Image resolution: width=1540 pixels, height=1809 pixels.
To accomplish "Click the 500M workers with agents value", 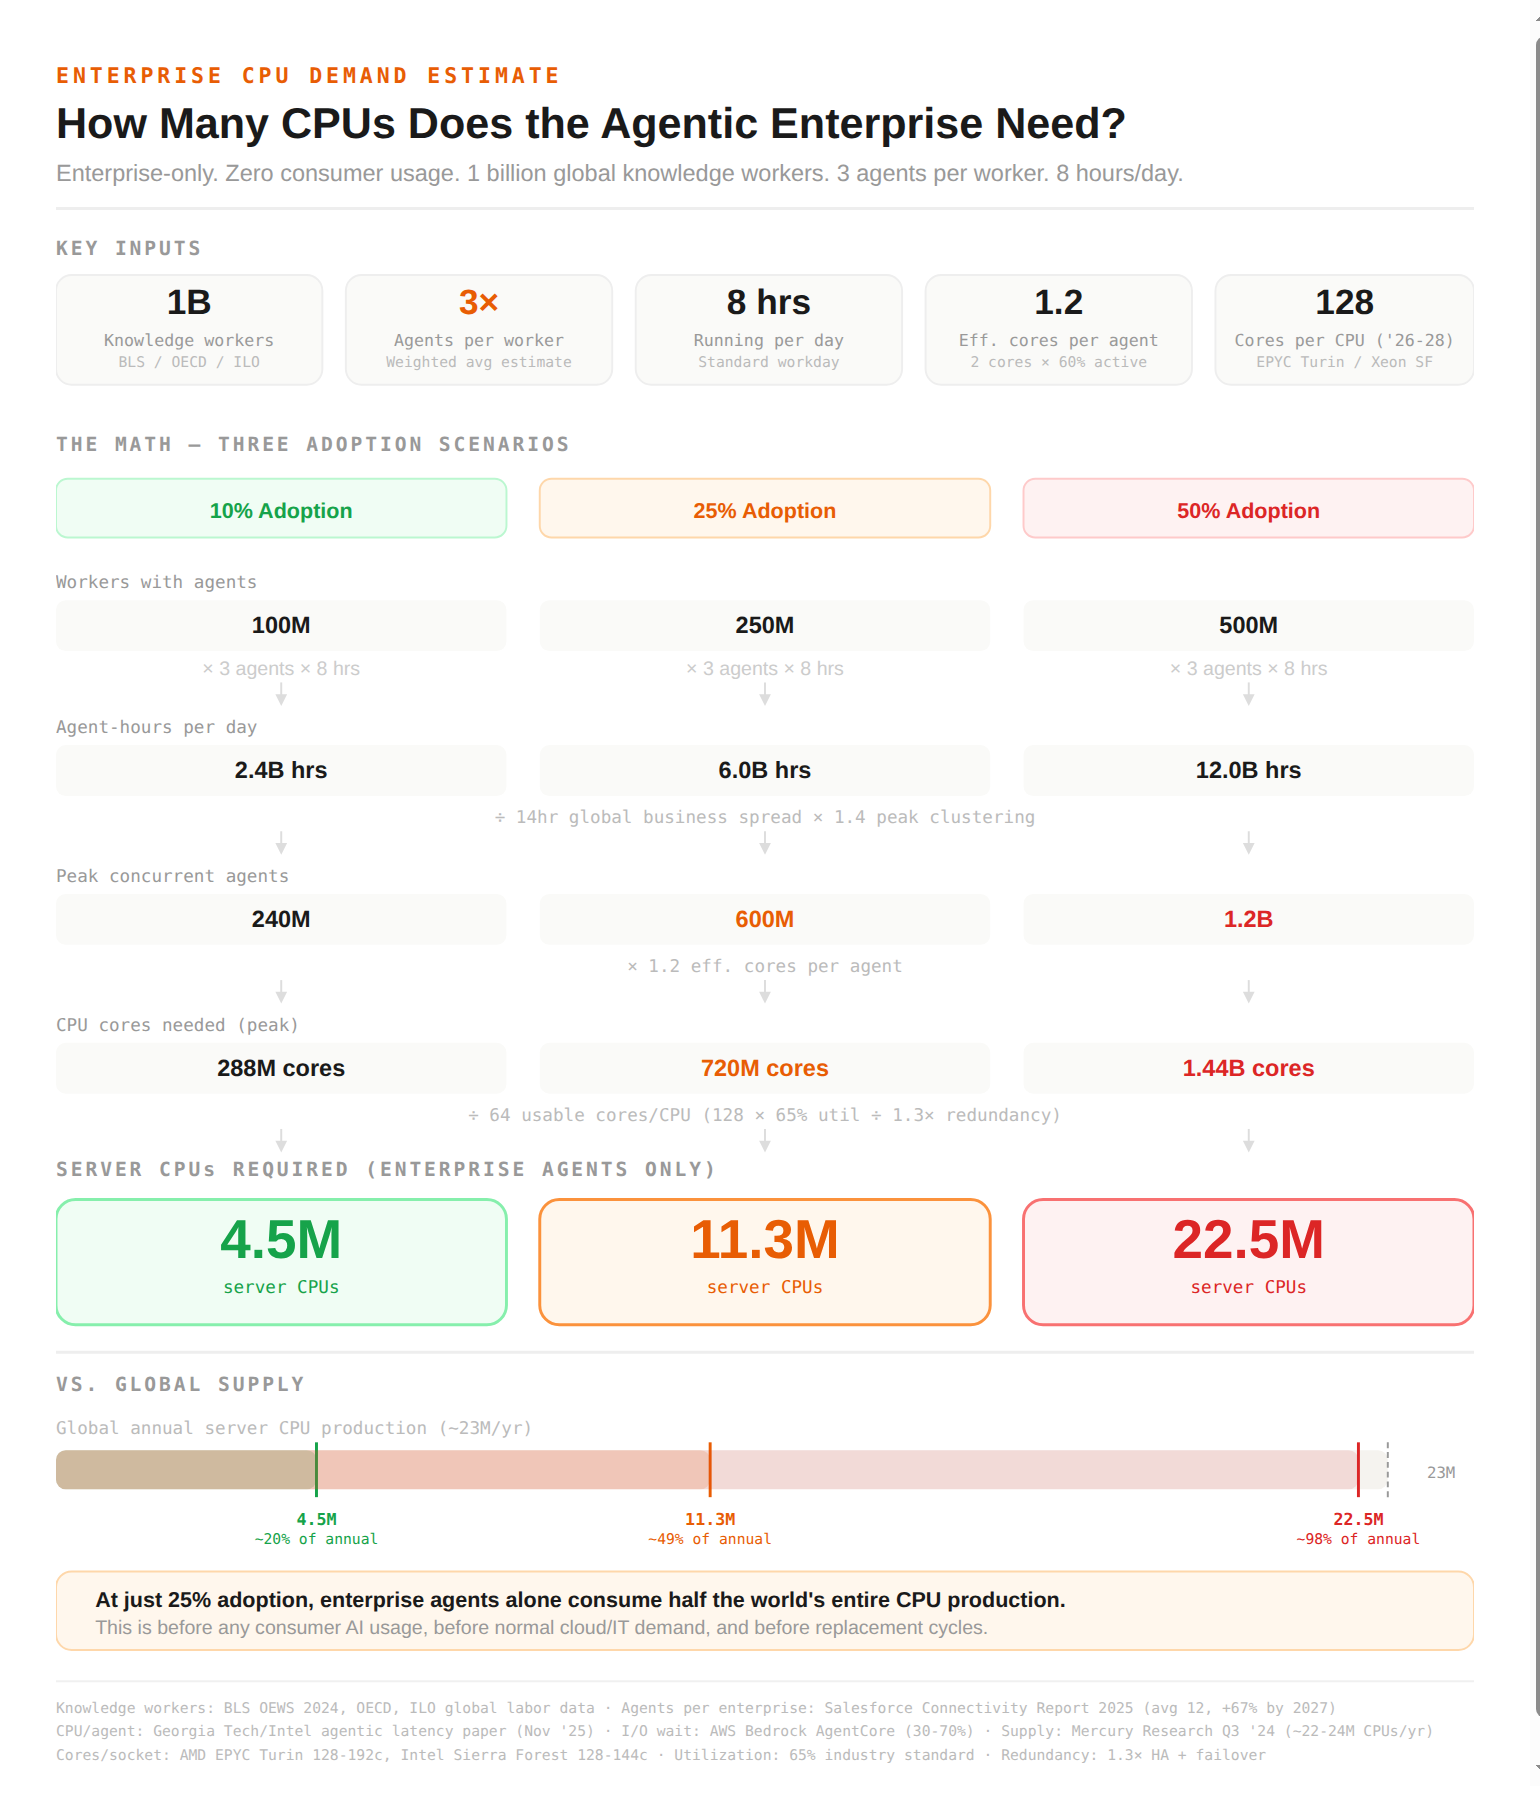I will point(1248,626).
